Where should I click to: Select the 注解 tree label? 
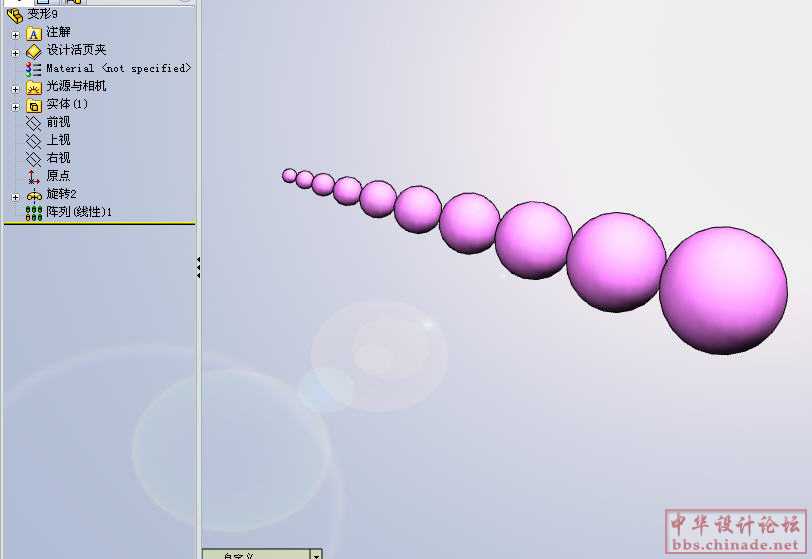point(58,32)
